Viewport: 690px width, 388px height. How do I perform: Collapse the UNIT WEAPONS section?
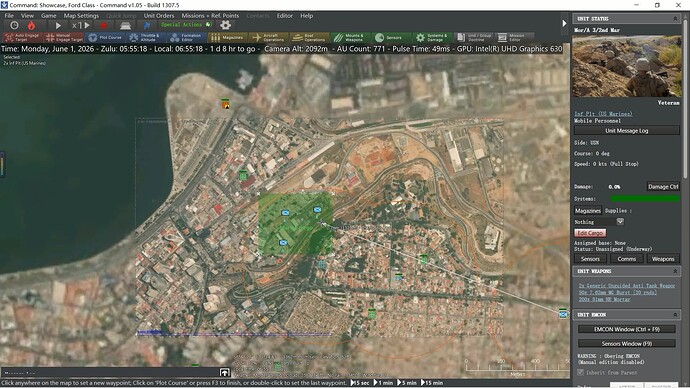pyautogui.click(x=675, y=271)
